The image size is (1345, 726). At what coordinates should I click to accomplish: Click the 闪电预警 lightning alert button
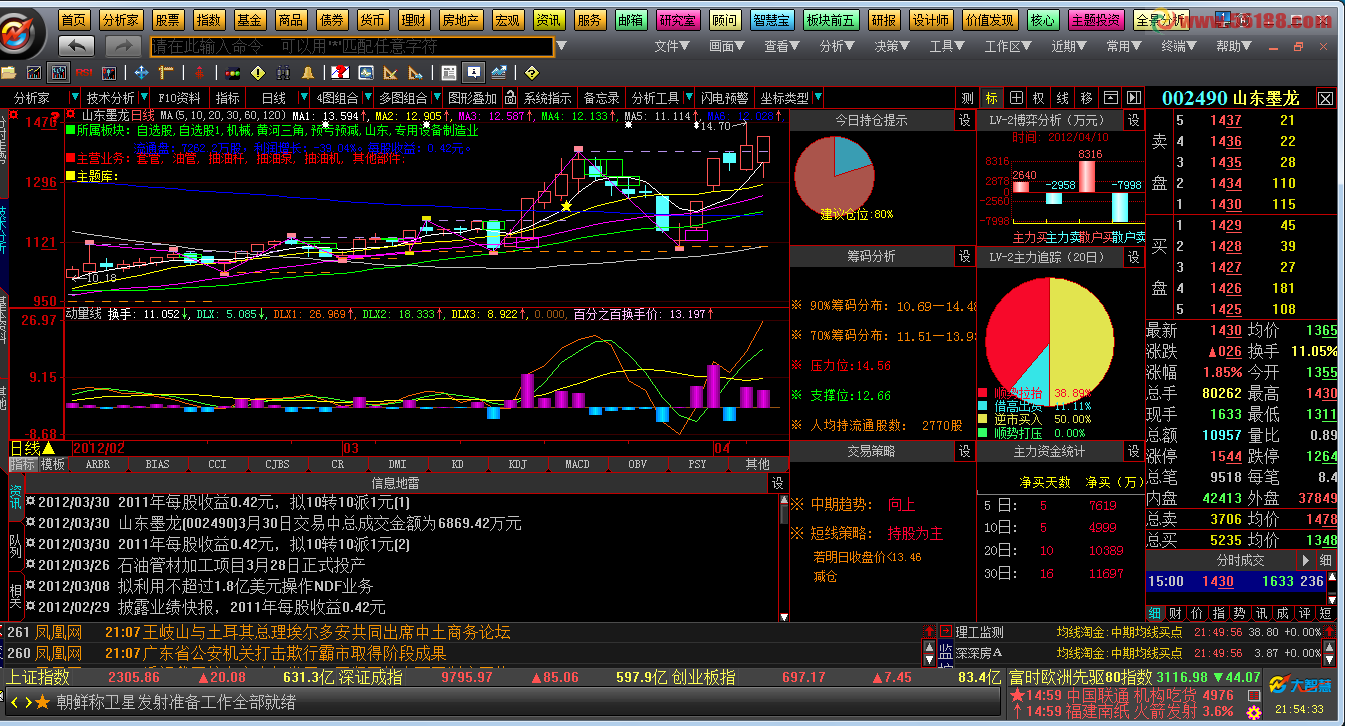(x=725, y=98)
